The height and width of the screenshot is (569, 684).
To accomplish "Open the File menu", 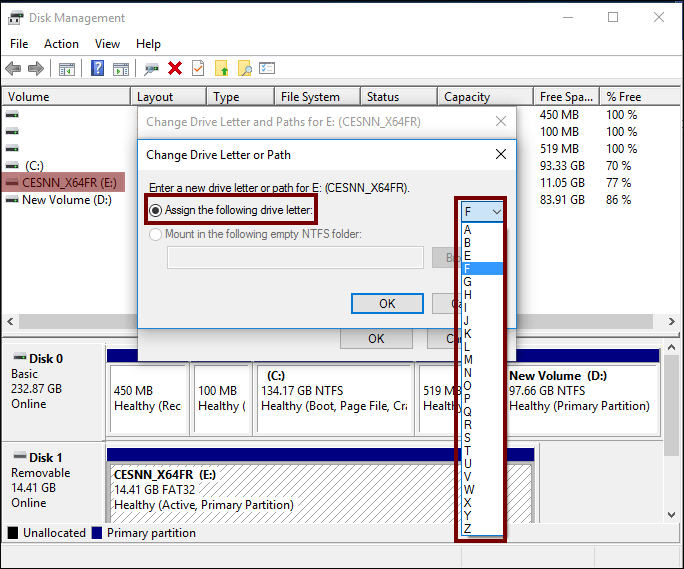I will tap(19, 44).
